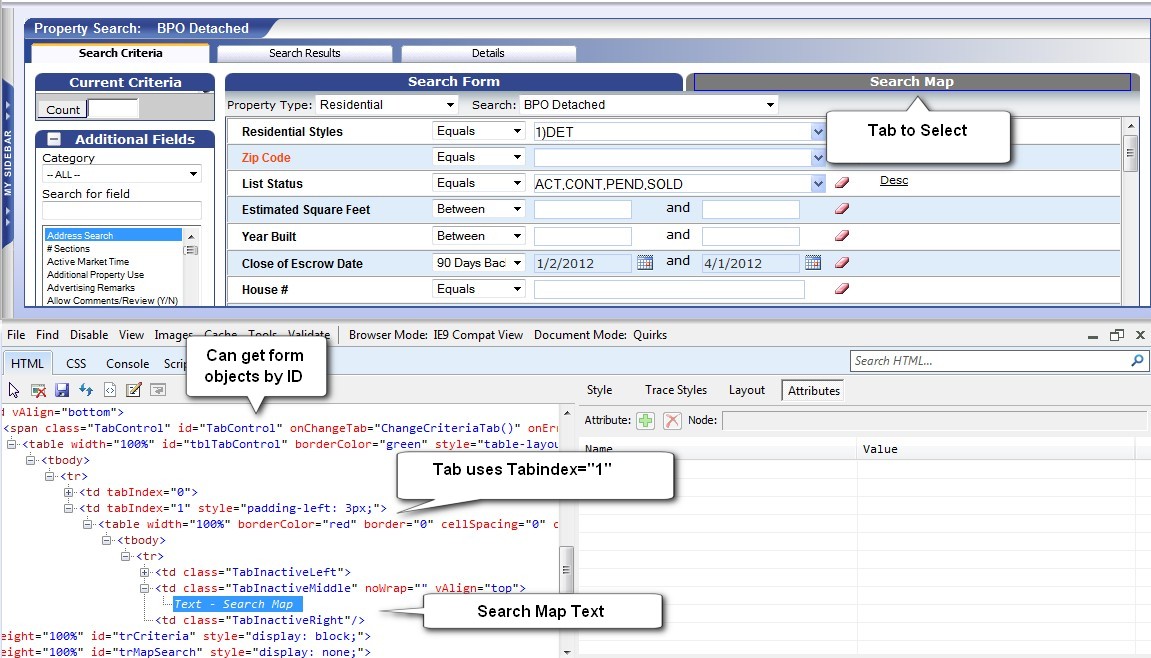Click the blue floppy disk save icon
The width and height of the screenshot is (1151, 658).
[x=62, y=390]
